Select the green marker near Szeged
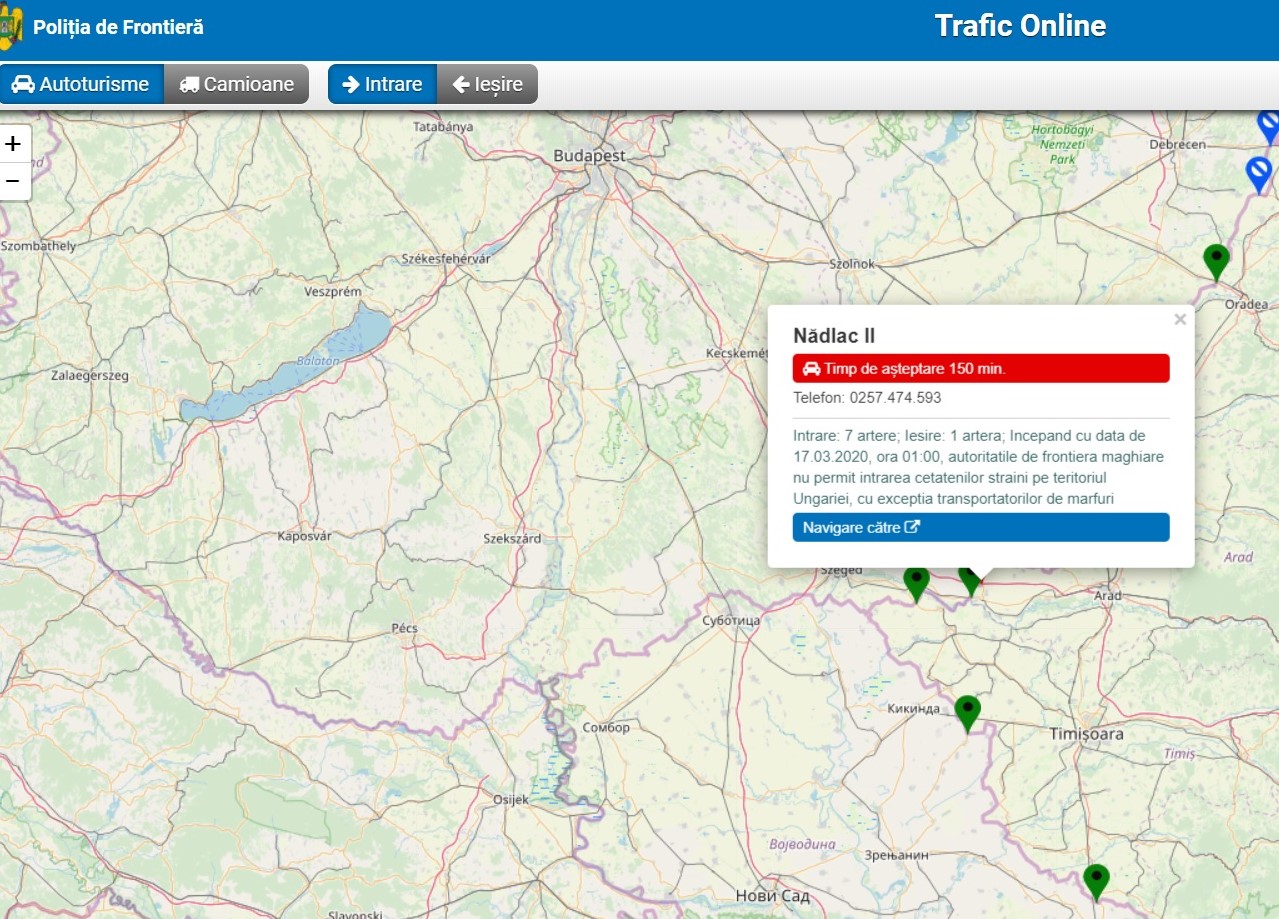 916,582
